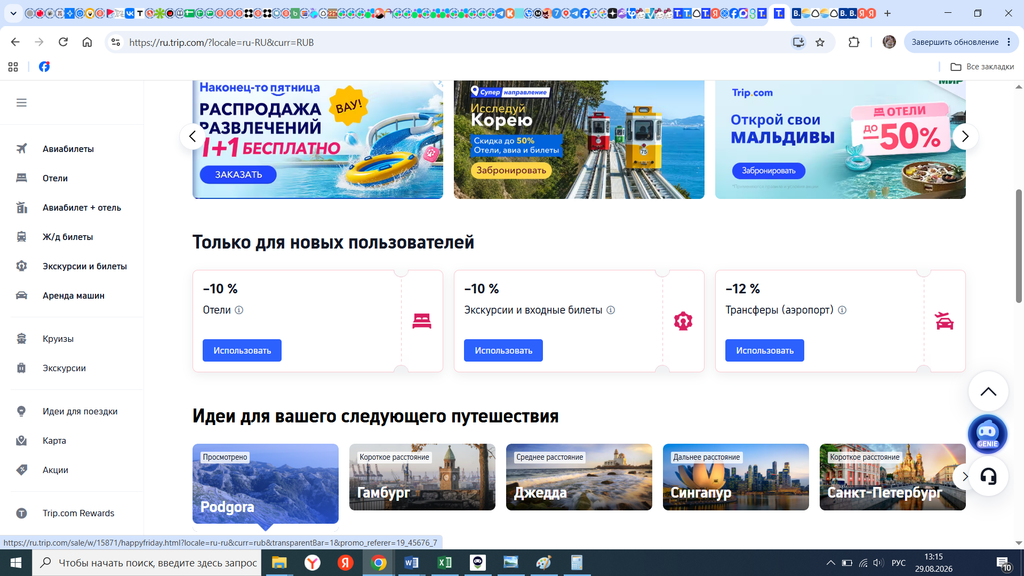Click the browser back button
The image size is (1024, 576).
(15, 42)
